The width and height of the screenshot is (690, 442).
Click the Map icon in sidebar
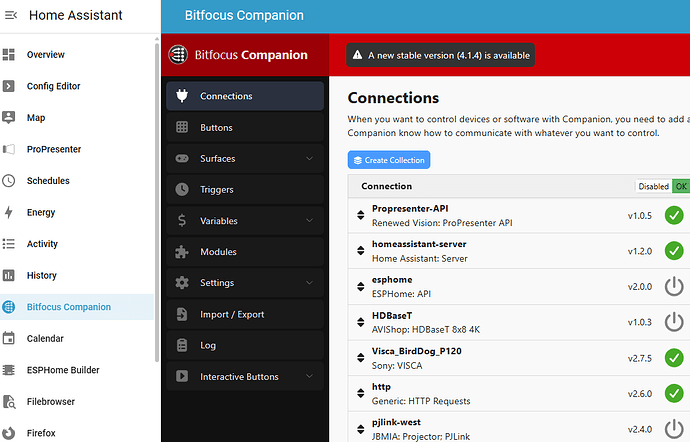tap(9, 118)
